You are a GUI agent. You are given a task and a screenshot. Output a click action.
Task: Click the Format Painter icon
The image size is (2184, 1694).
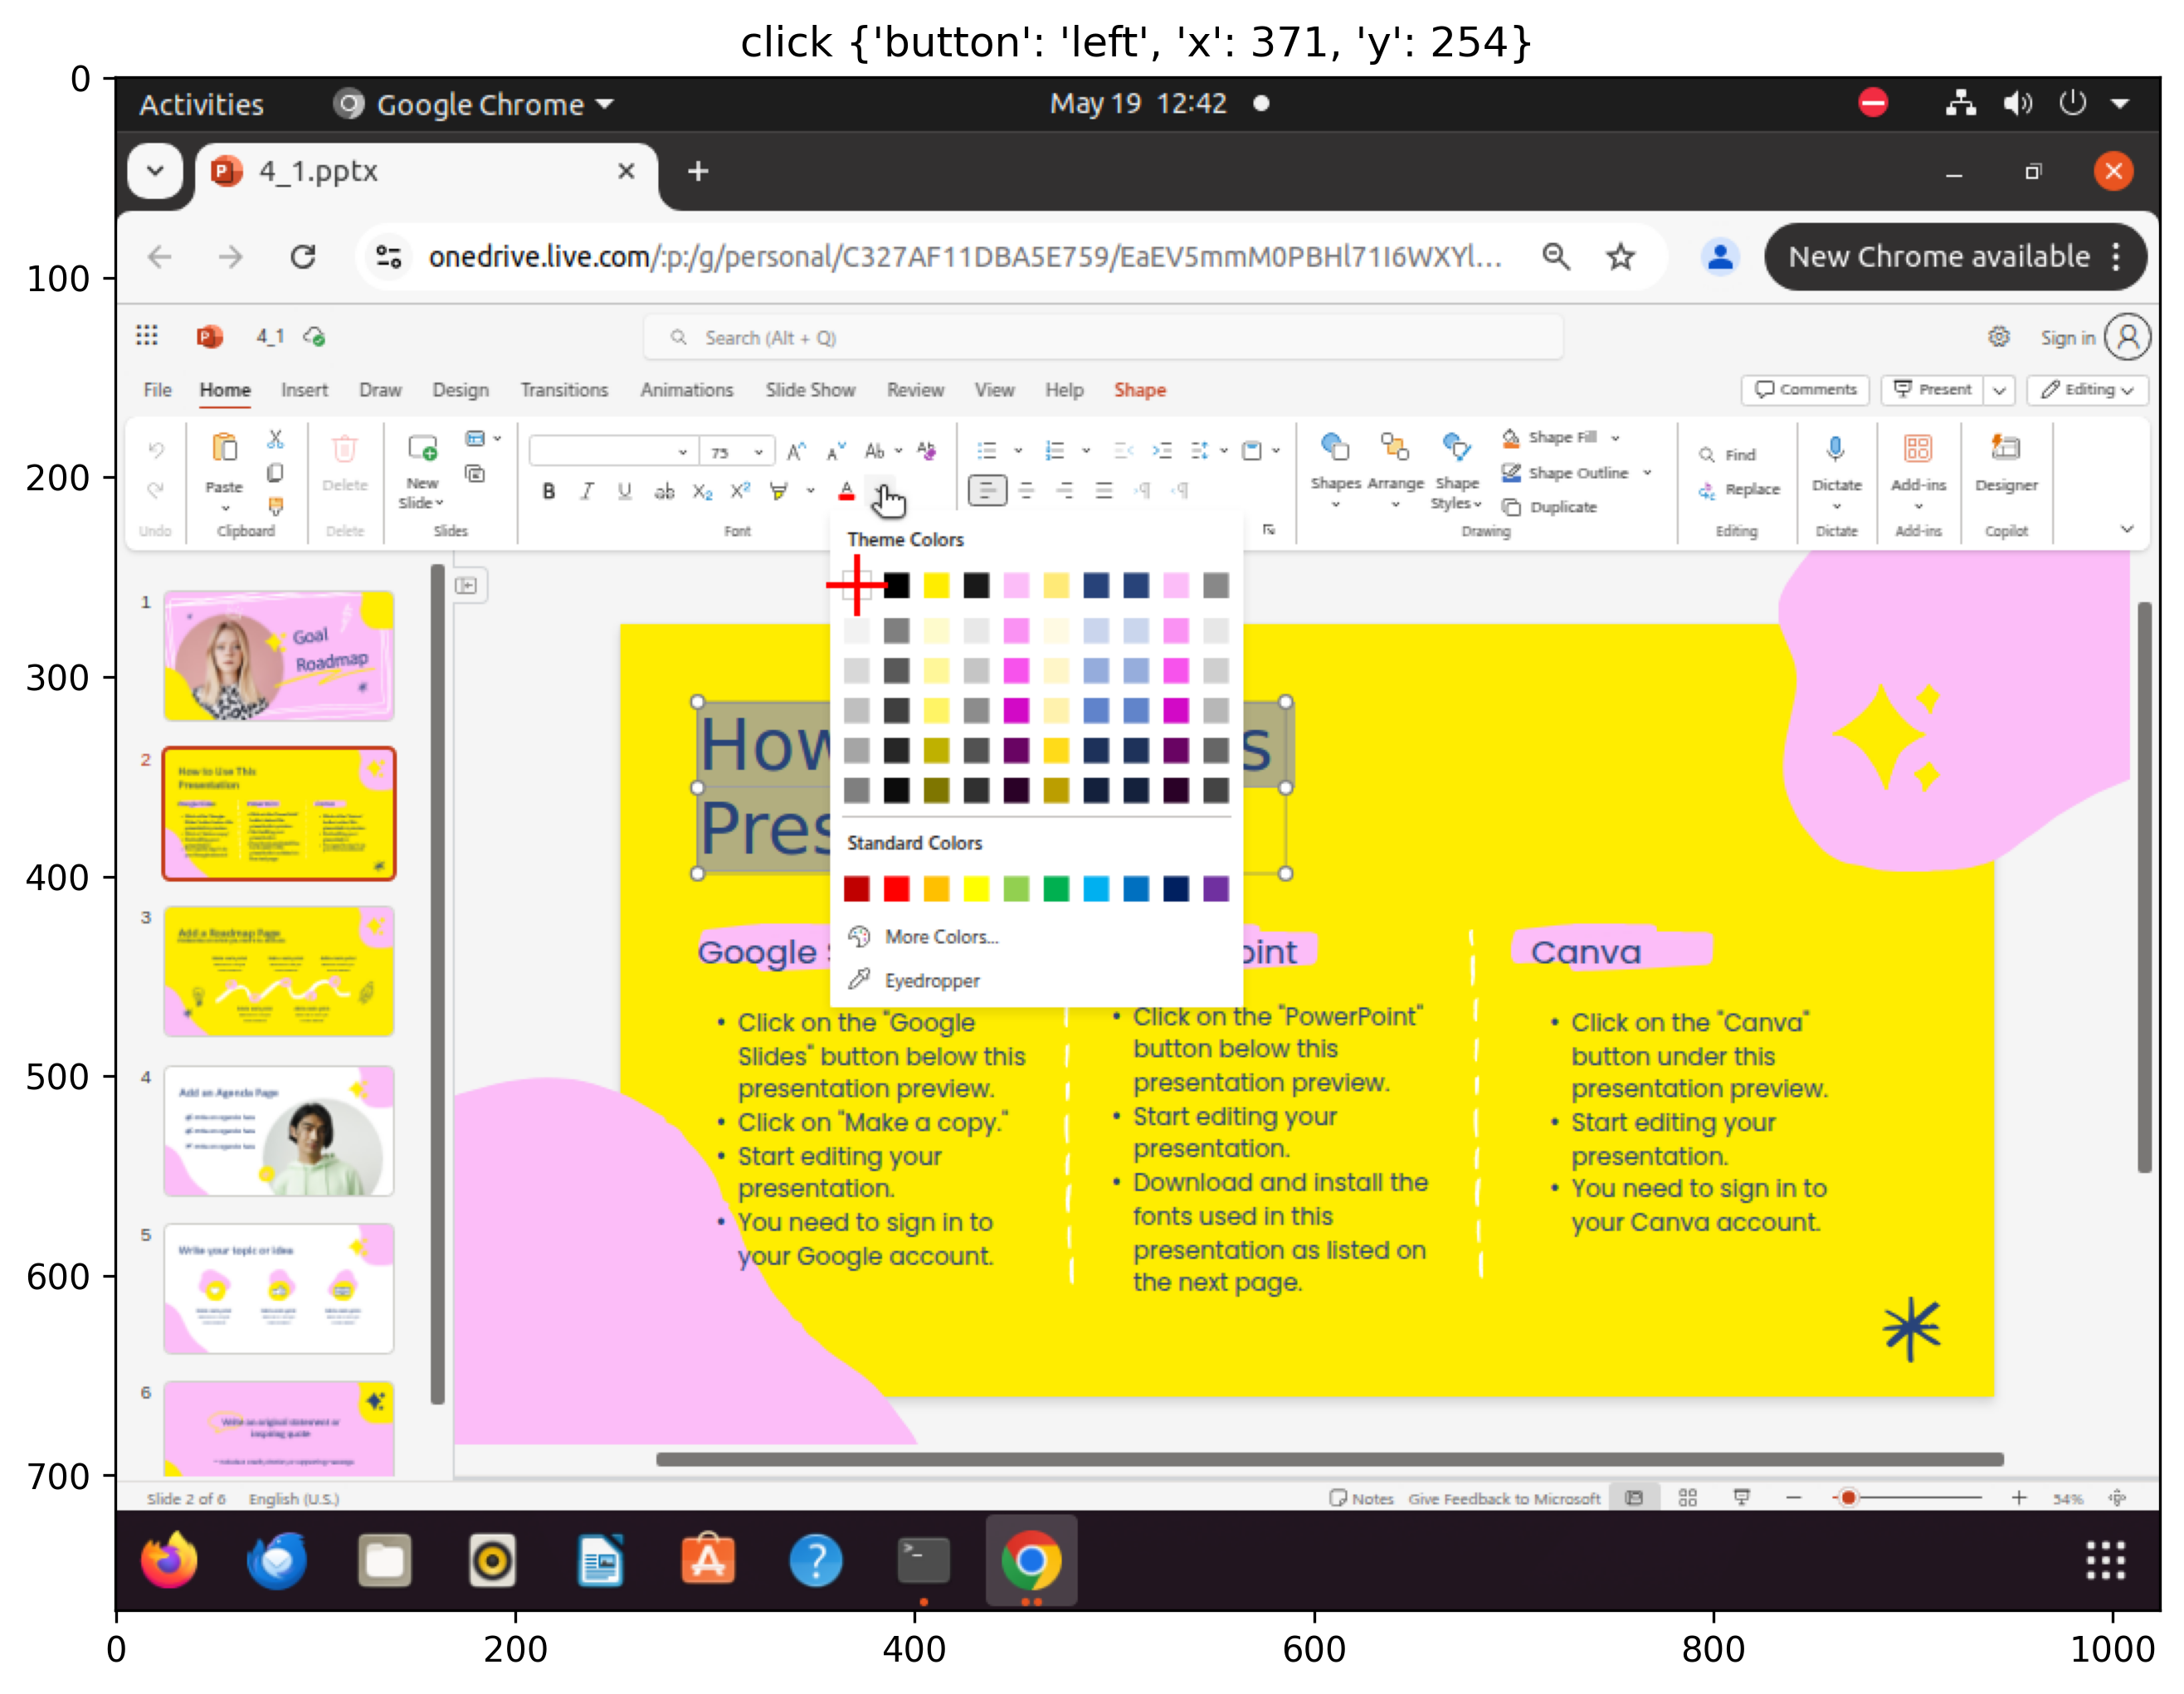tap(275, 507)
